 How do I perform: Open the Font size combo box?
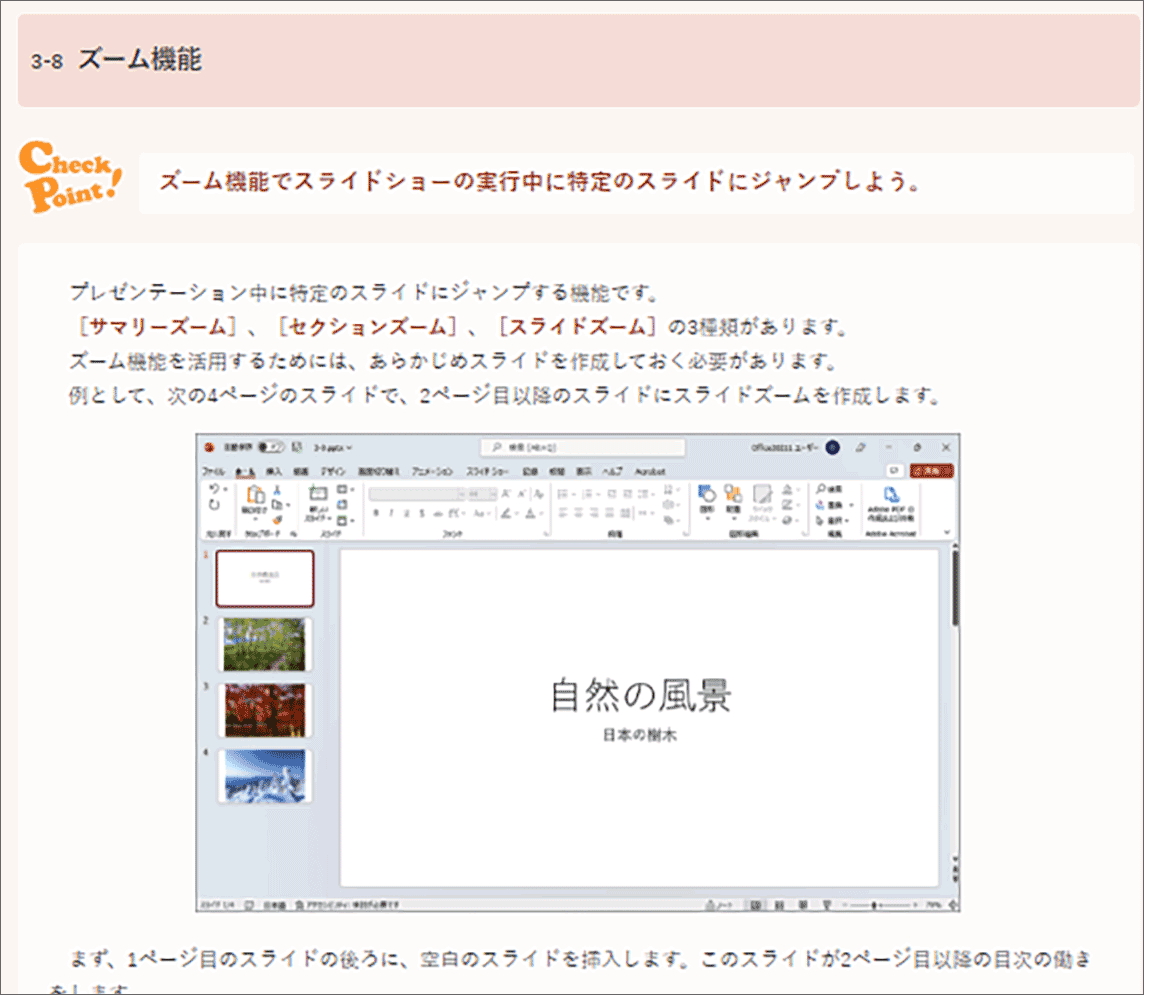click(x=482, y=493)
